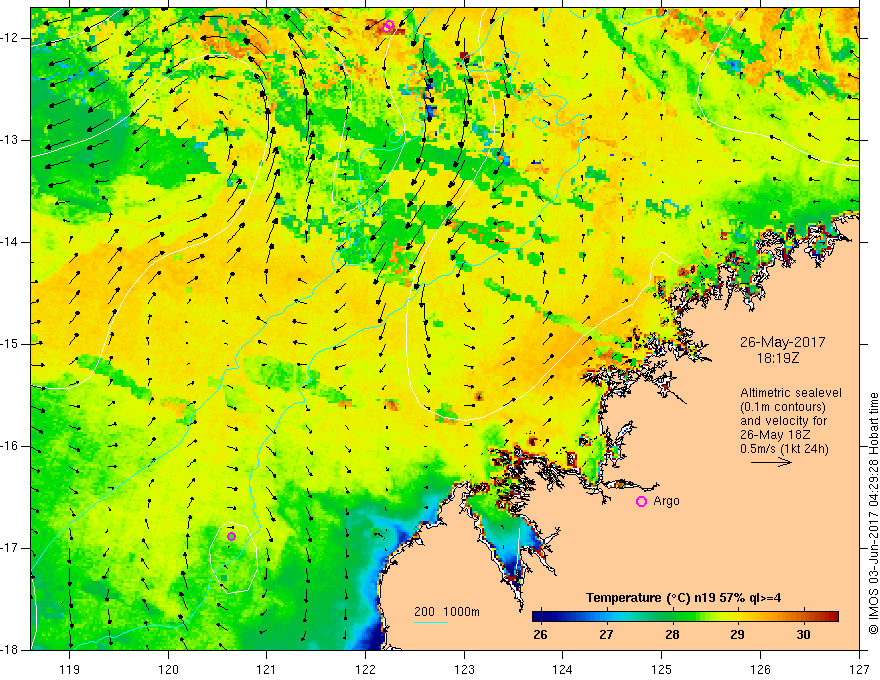Click the yellow colorbar section at 29
The width and height of the screenshot is (880, 680).
pos(737,616)
